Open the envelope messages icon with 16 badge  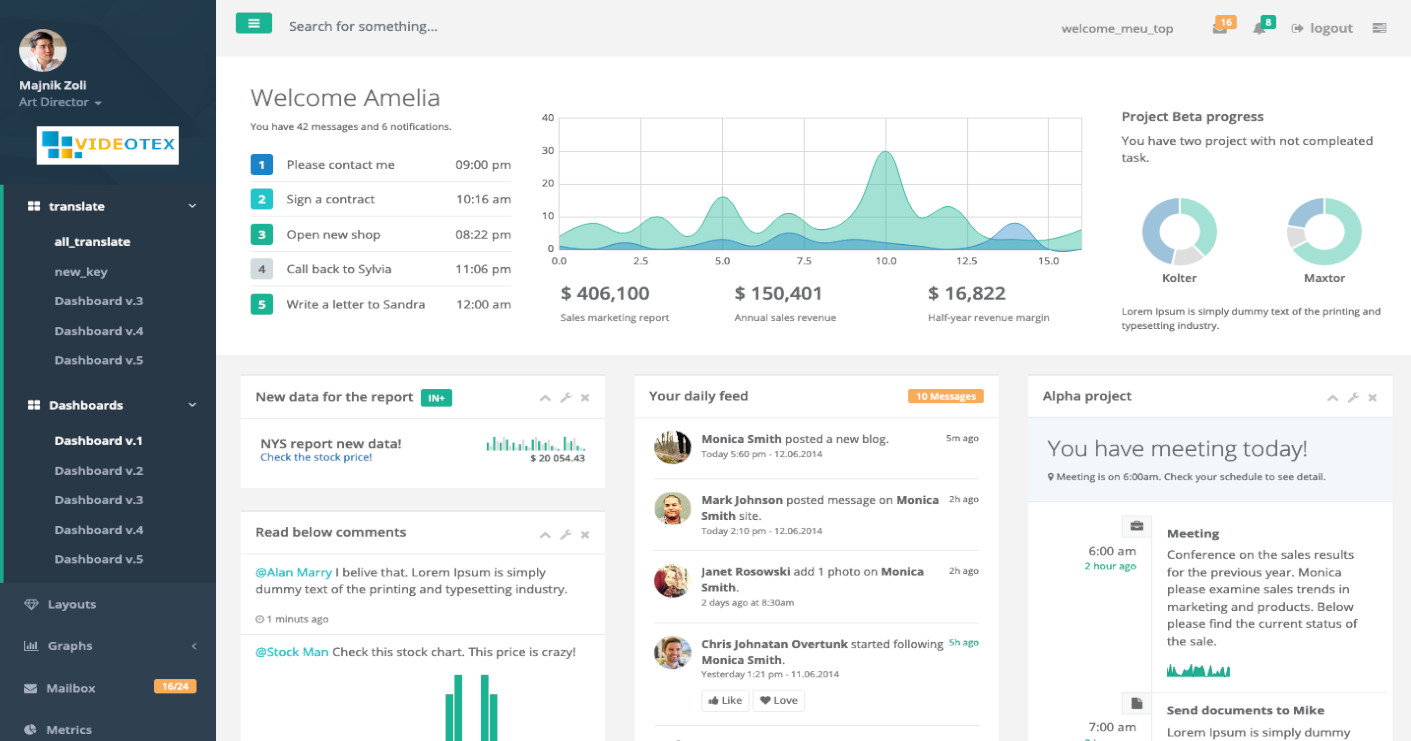(1220, 28)
